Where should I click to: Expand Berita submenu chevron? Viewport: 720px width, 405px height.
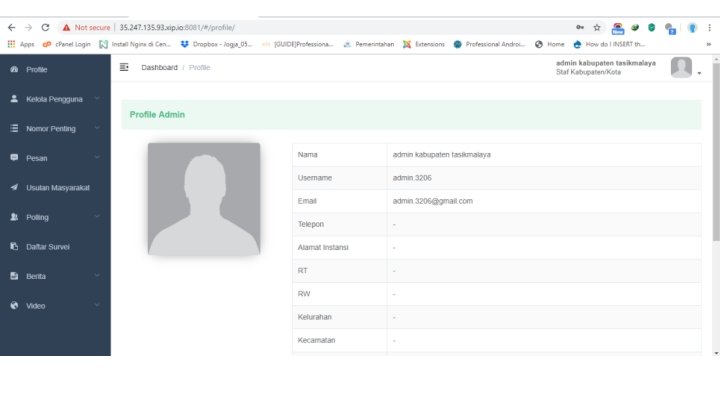[x=97, y=275]
